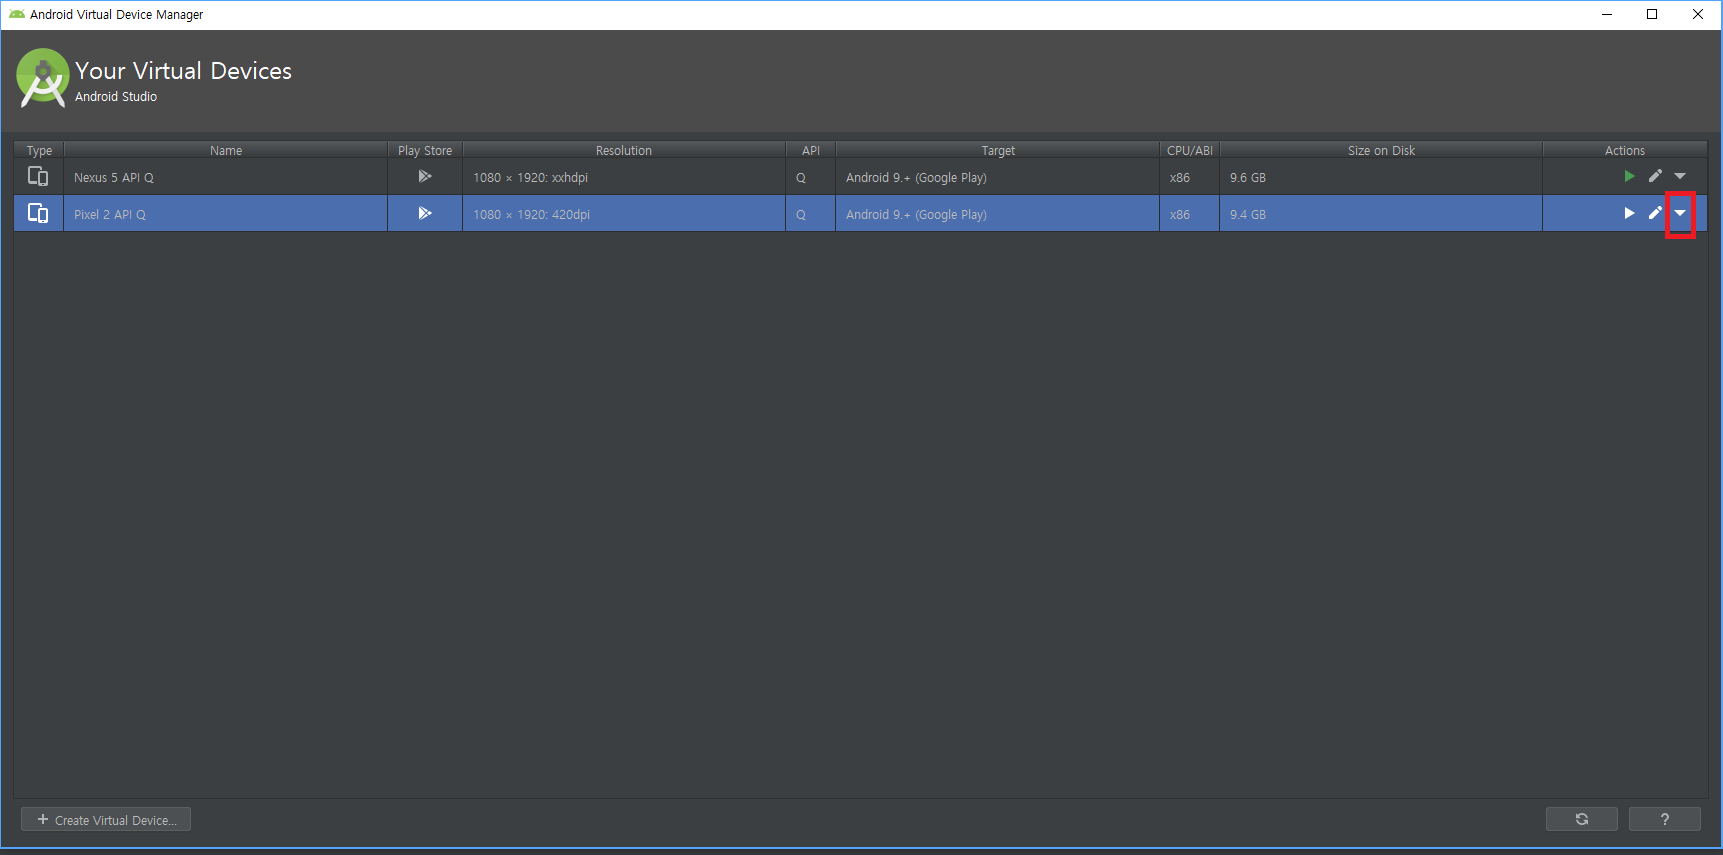Sort by the API column header

click(x=811, y=150)
